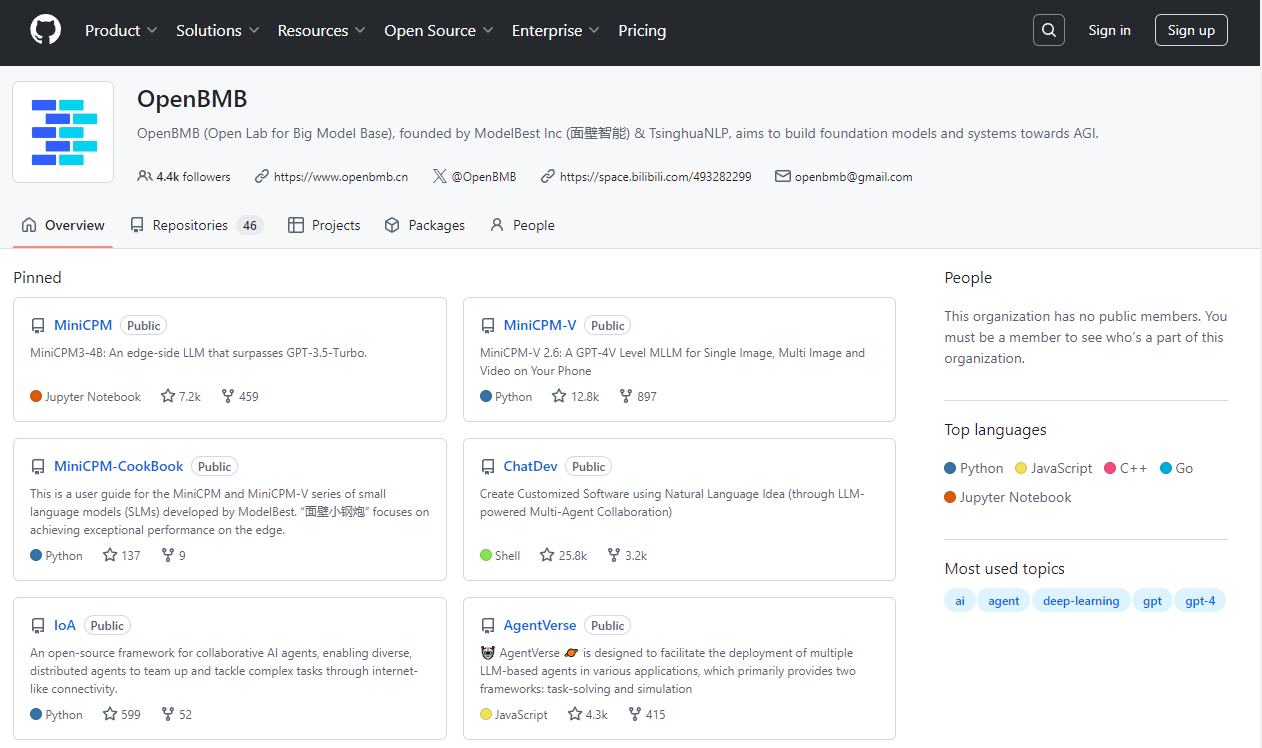
Task: Click the fork icon on AgentVerse card
Action: click(634, 714)
